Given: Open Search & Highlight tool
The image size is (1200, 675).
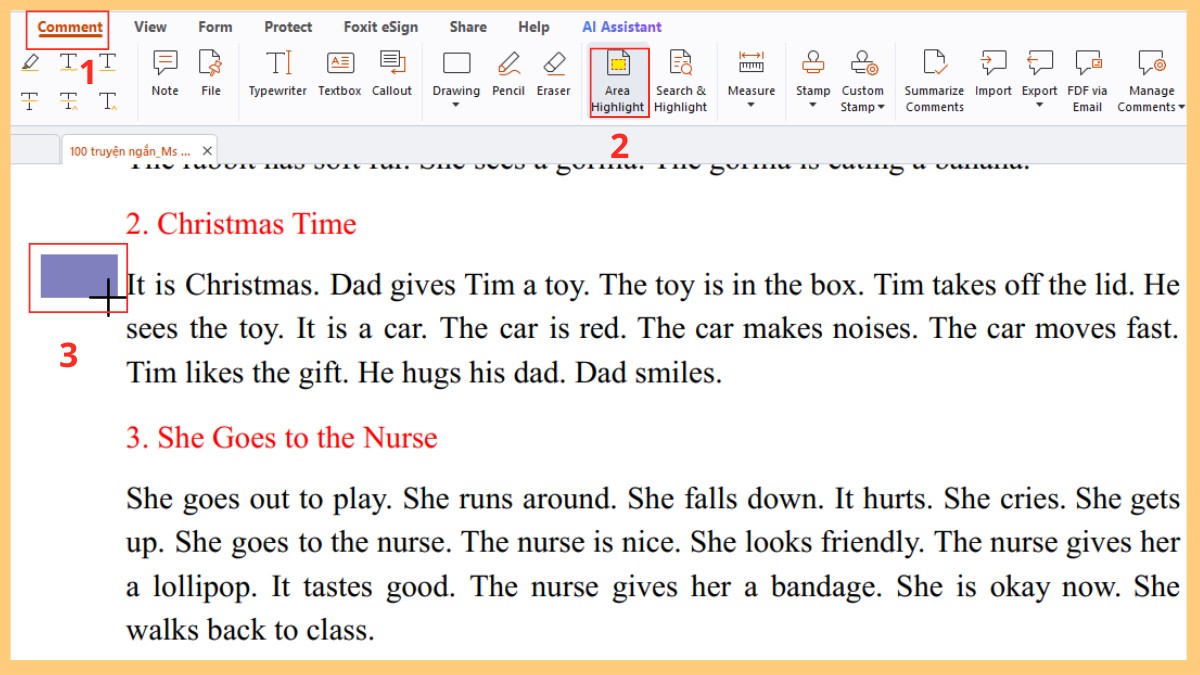Looking at the screenshot, I should coord(681,80).
